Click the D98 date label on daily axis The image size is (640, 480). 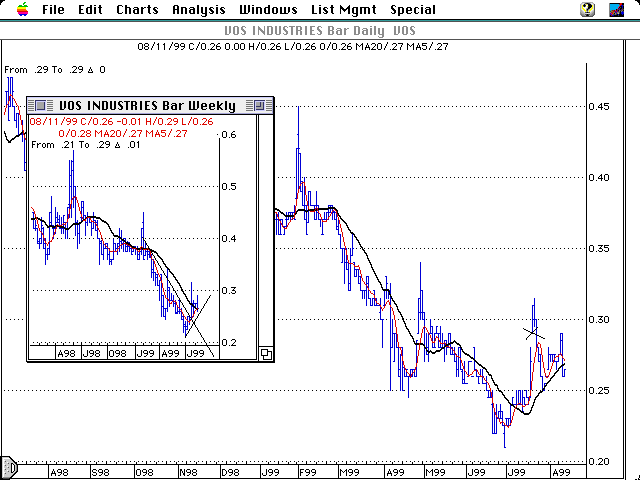tap(230, 473)
